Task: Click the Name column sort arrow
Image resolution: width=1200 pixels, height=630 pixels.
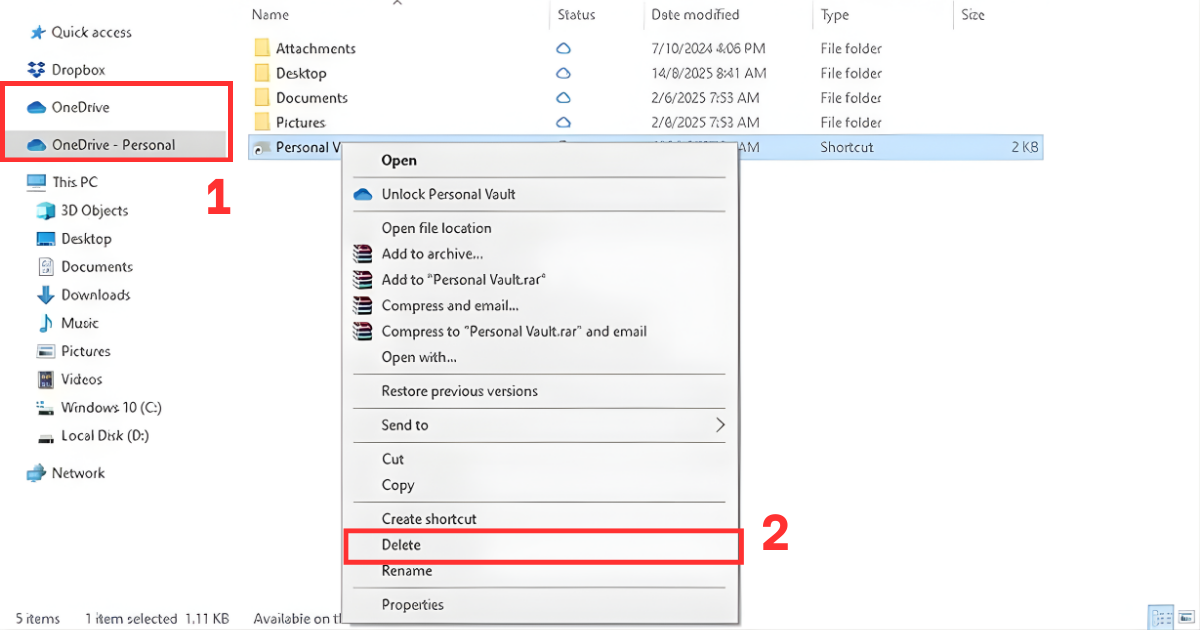Action: click(397, 5)
